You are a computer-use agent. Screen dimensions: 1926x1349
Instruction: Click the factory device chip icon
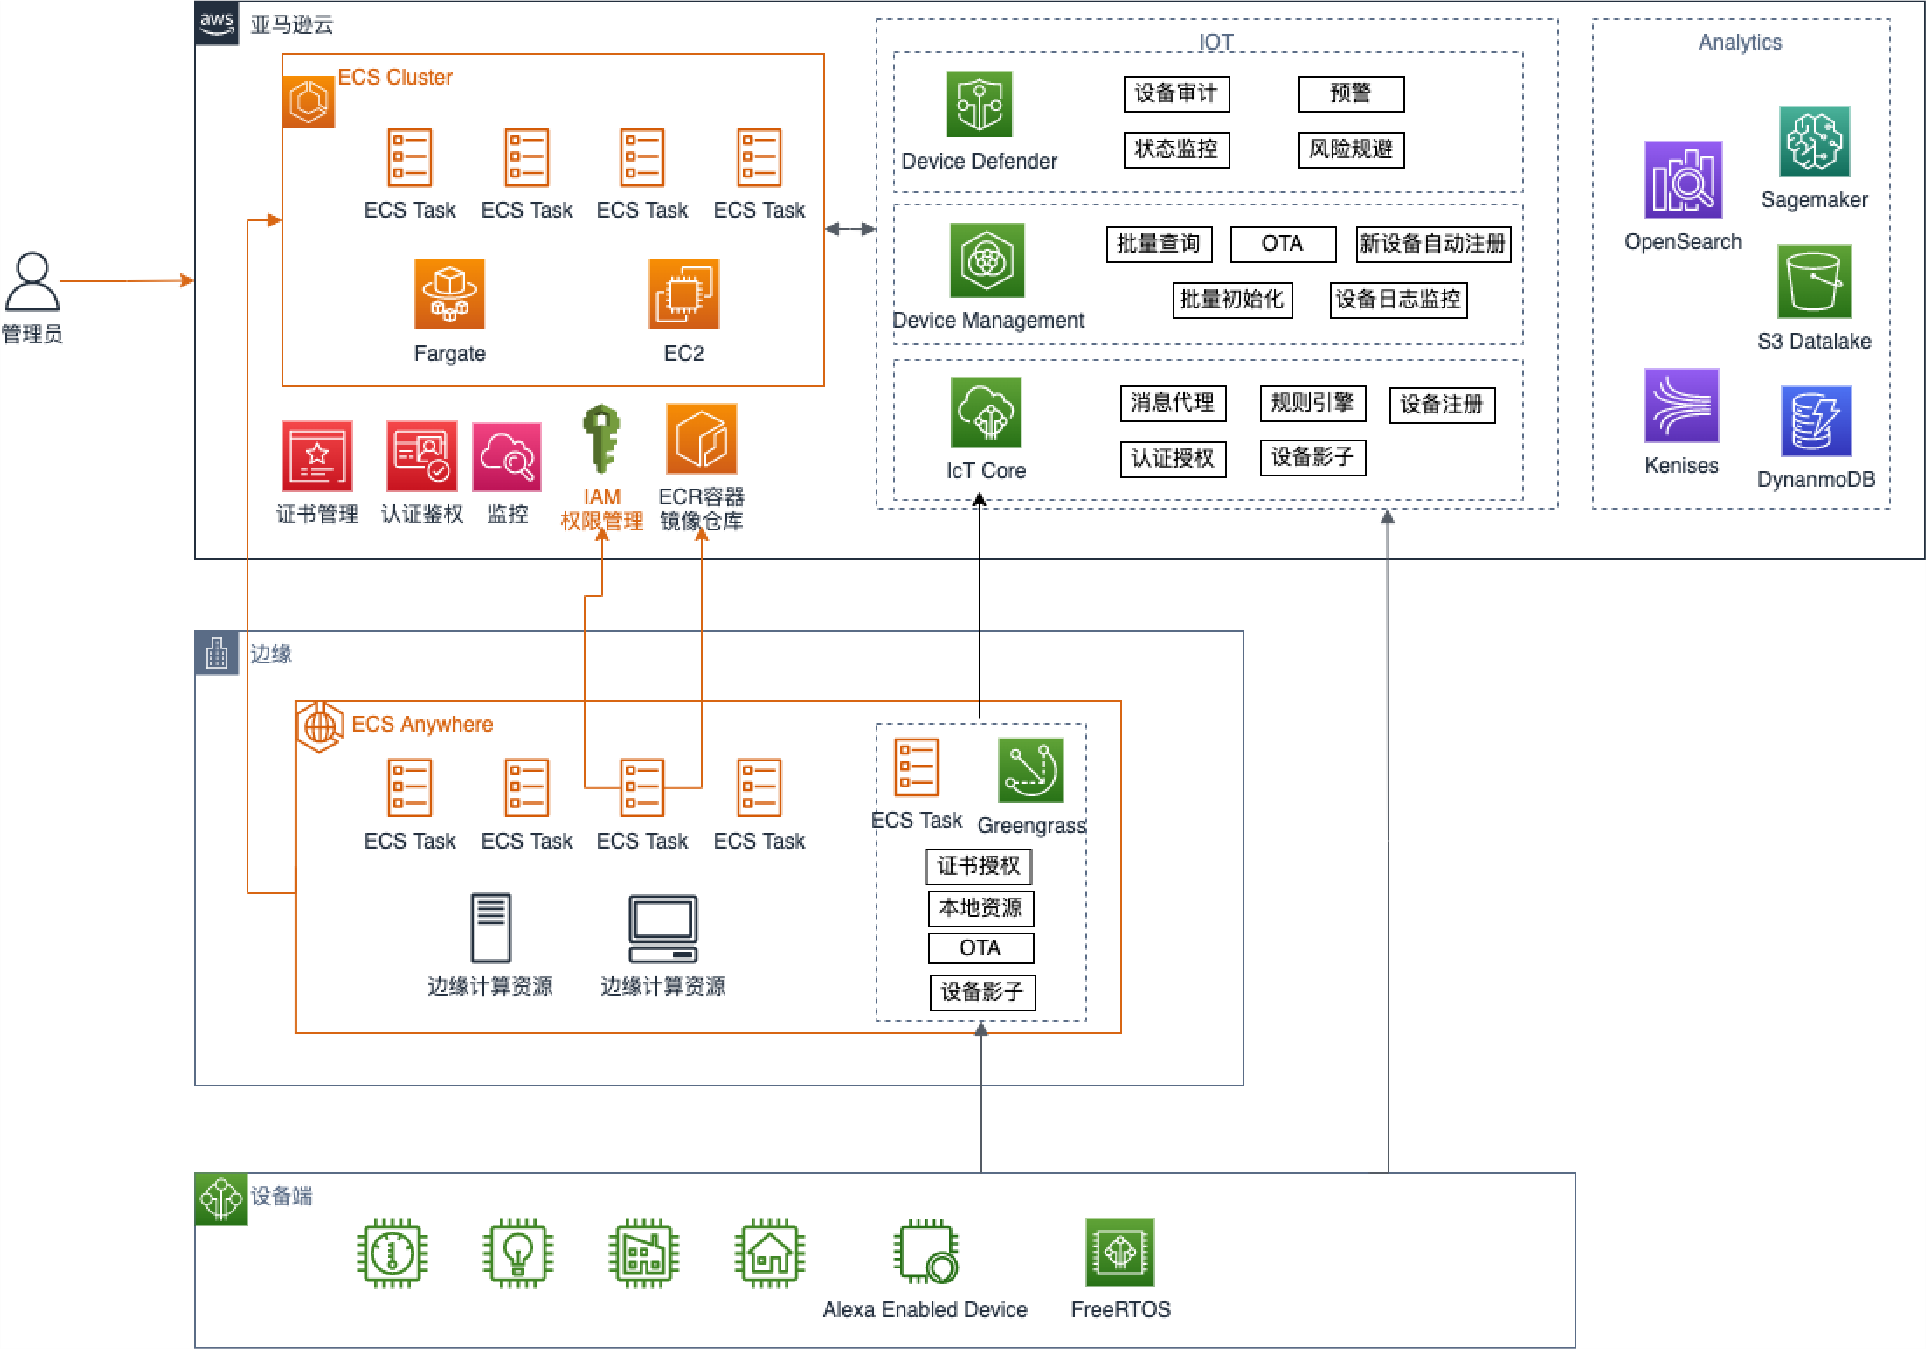point(643,1253)
